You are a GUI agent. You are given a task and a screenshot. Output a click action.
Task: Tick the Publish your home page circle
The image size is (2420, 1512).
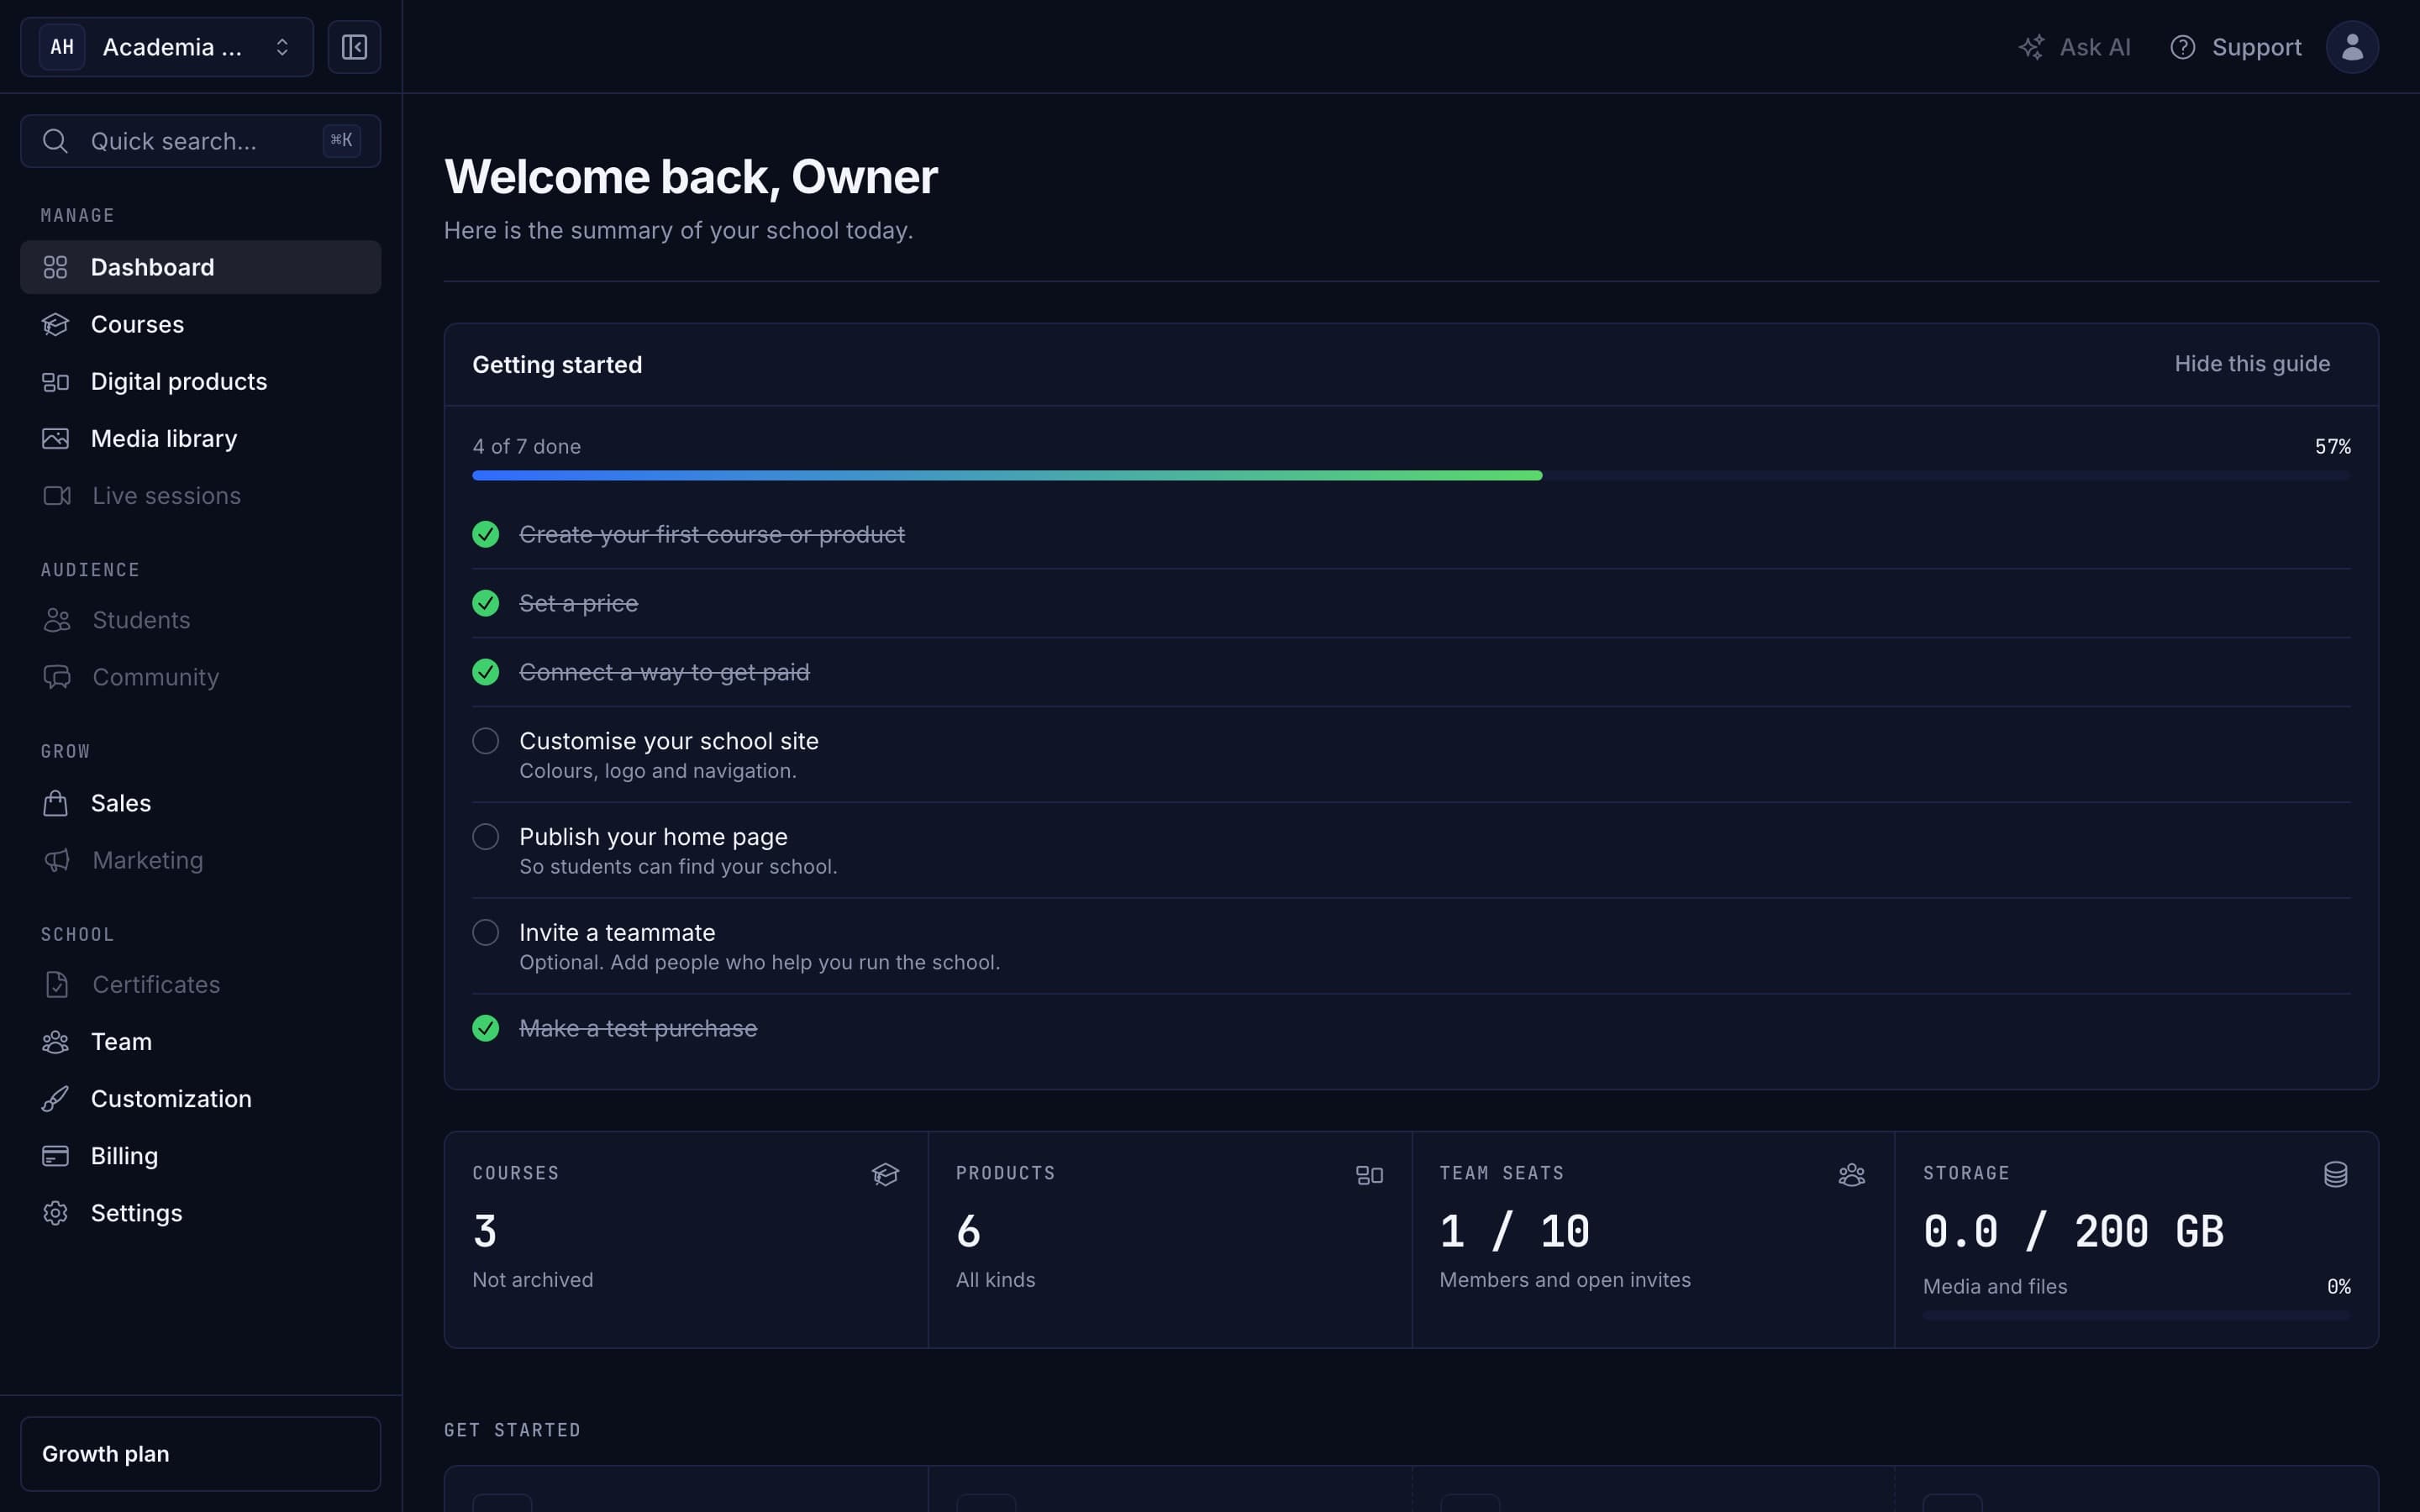click(485, 836)
